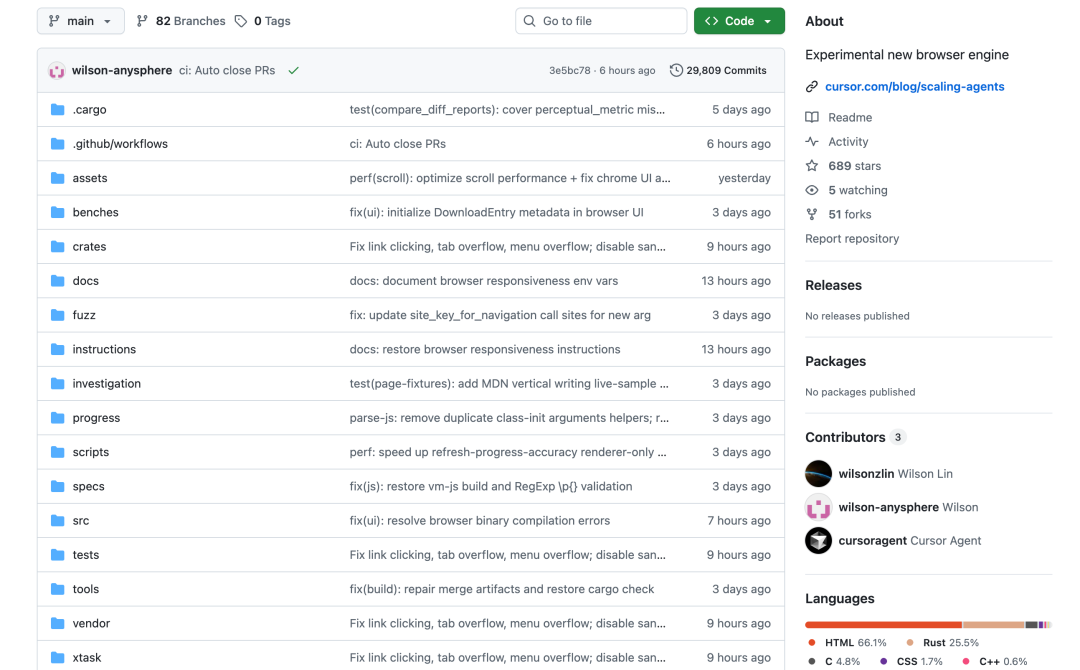The image size is (1080, 670).
Task: Click the Activity pulse icon
Action: pos(812,142)
